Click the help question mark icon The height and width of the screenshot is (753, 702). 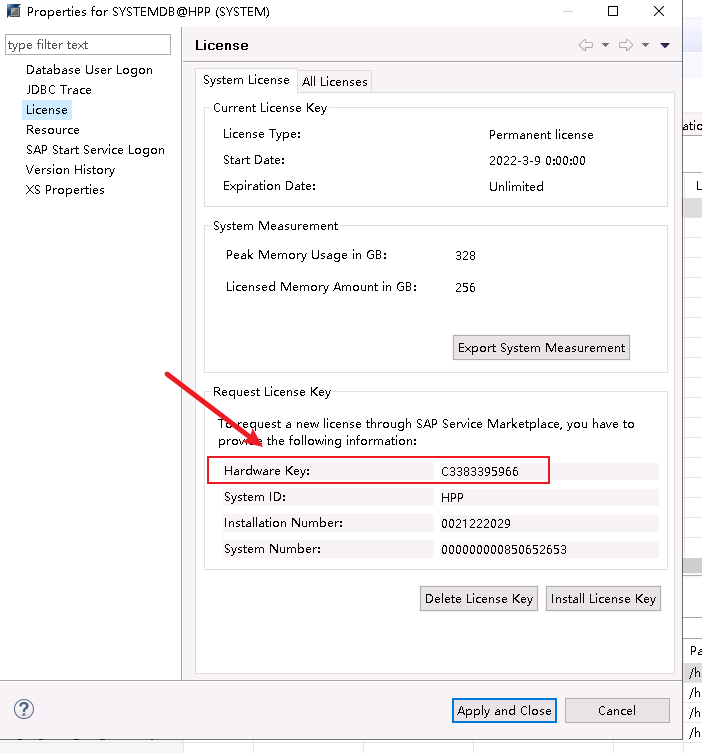pos(24,709)
